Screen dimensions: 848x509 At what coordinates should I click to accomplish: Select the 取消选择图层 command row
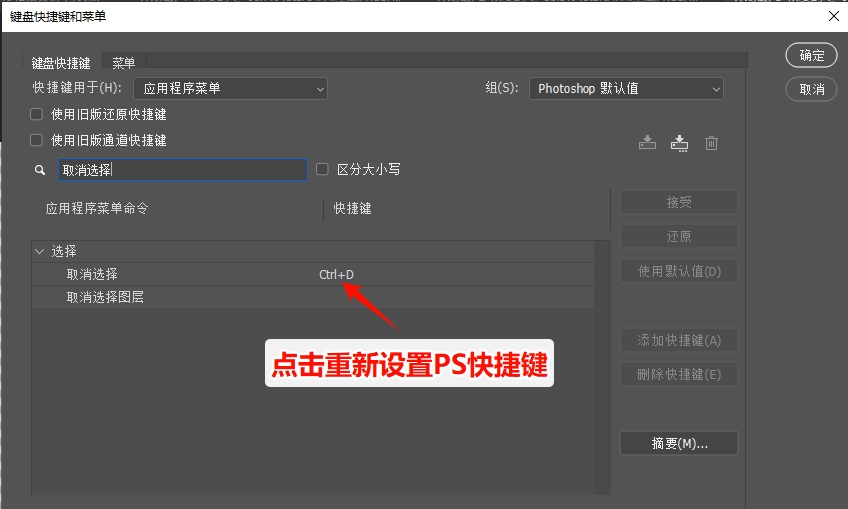click(x=105, y=297)
